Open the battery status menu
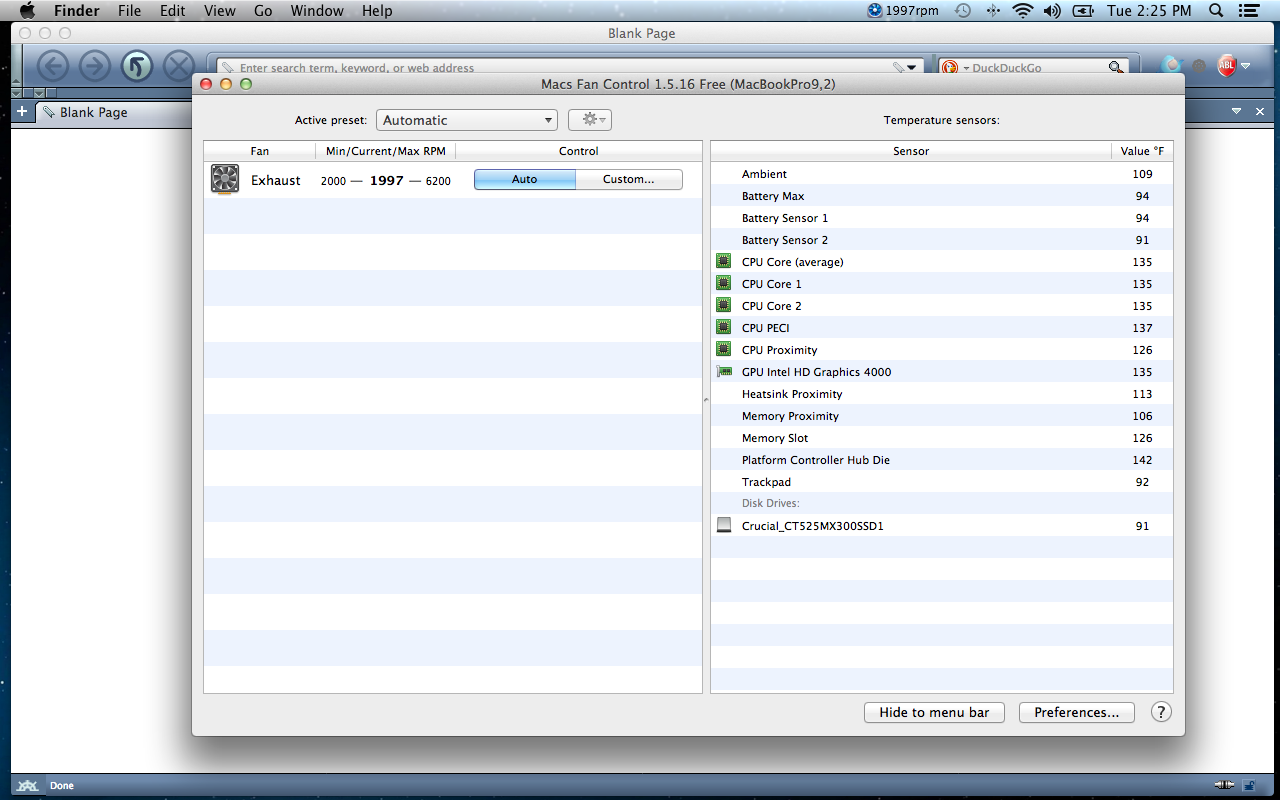Screen dimensions: 1280x800 click(x=1082, y=11)
